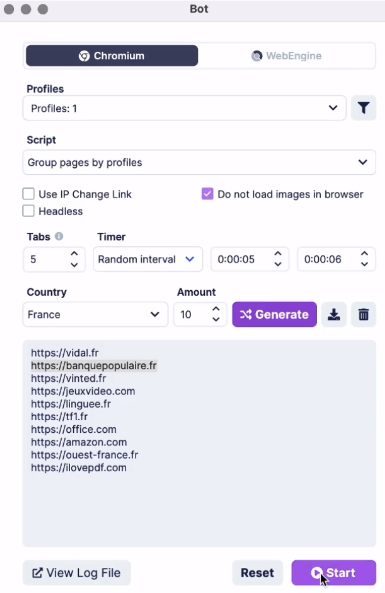Expand the Profiles dropdown

(x=185, y=108)
